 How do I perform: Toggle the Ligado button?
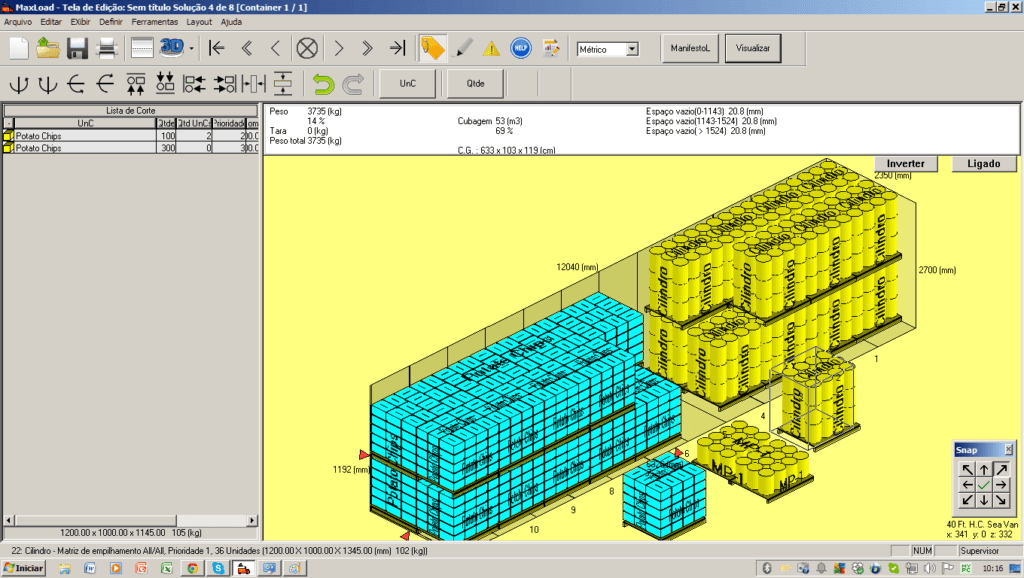pos(984,163)
